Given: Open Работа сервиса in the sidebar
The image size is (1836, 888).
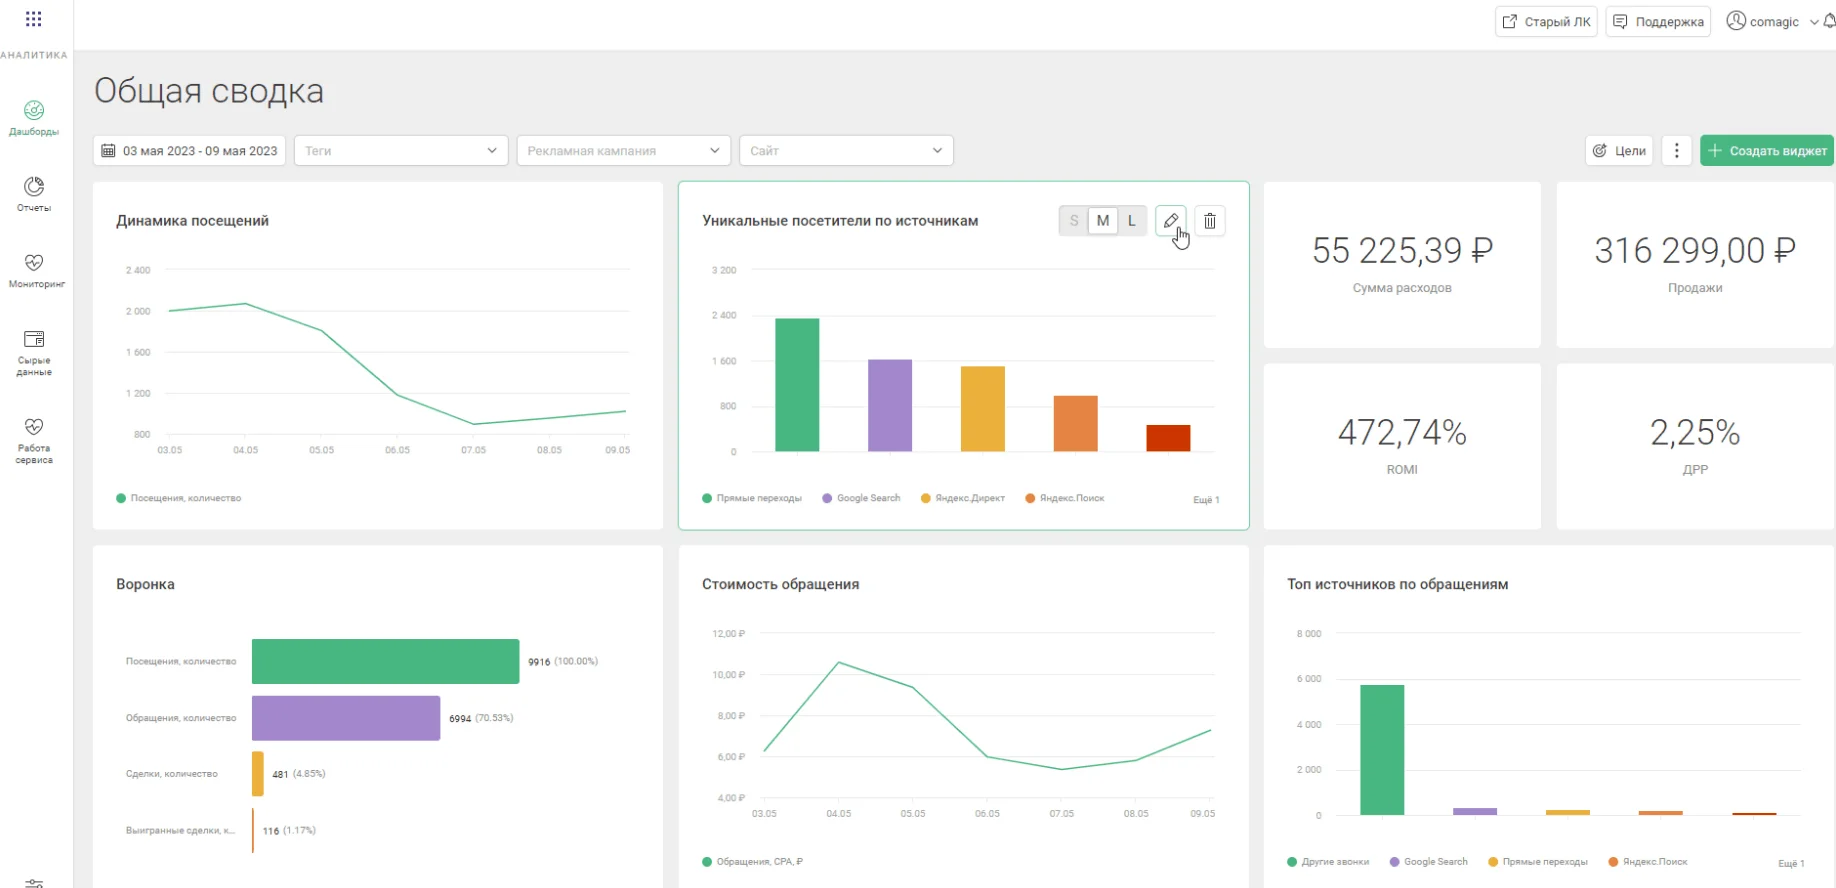Looking at the screenshot, I should (34, 439).
